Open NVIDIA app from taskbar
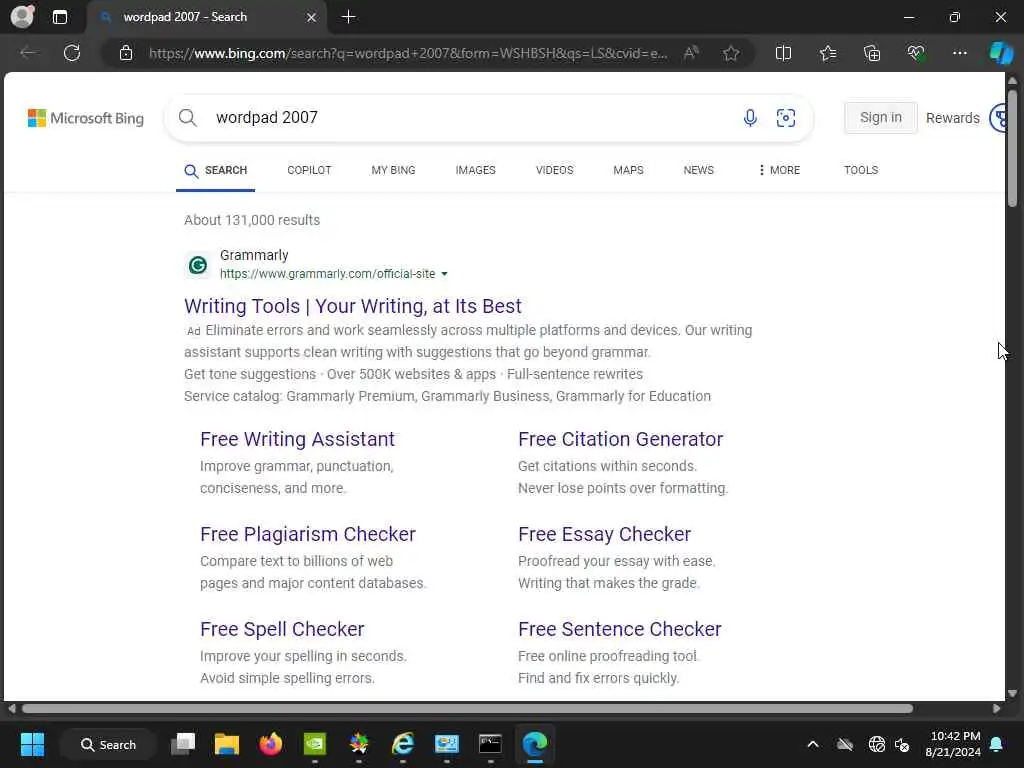Image resolution: width=1024 pixels, height=768 pixels. coord(315,744)
